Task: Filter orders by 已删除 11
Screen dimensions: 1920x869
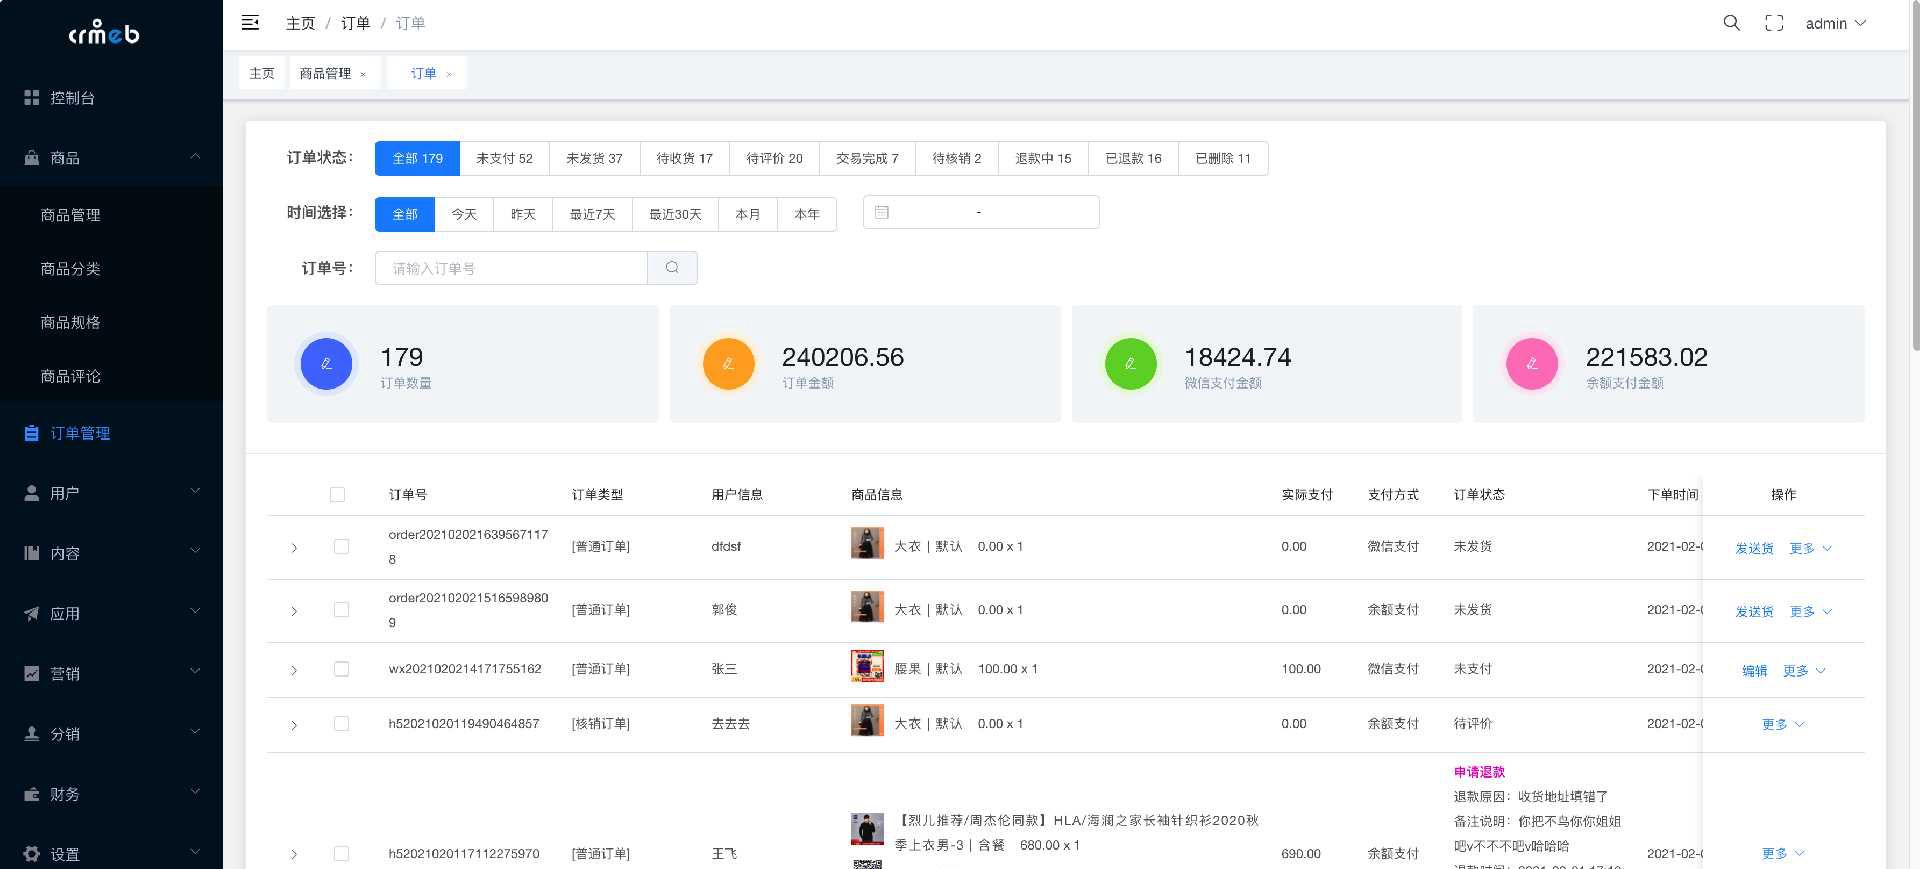Action: [1223, 158]
